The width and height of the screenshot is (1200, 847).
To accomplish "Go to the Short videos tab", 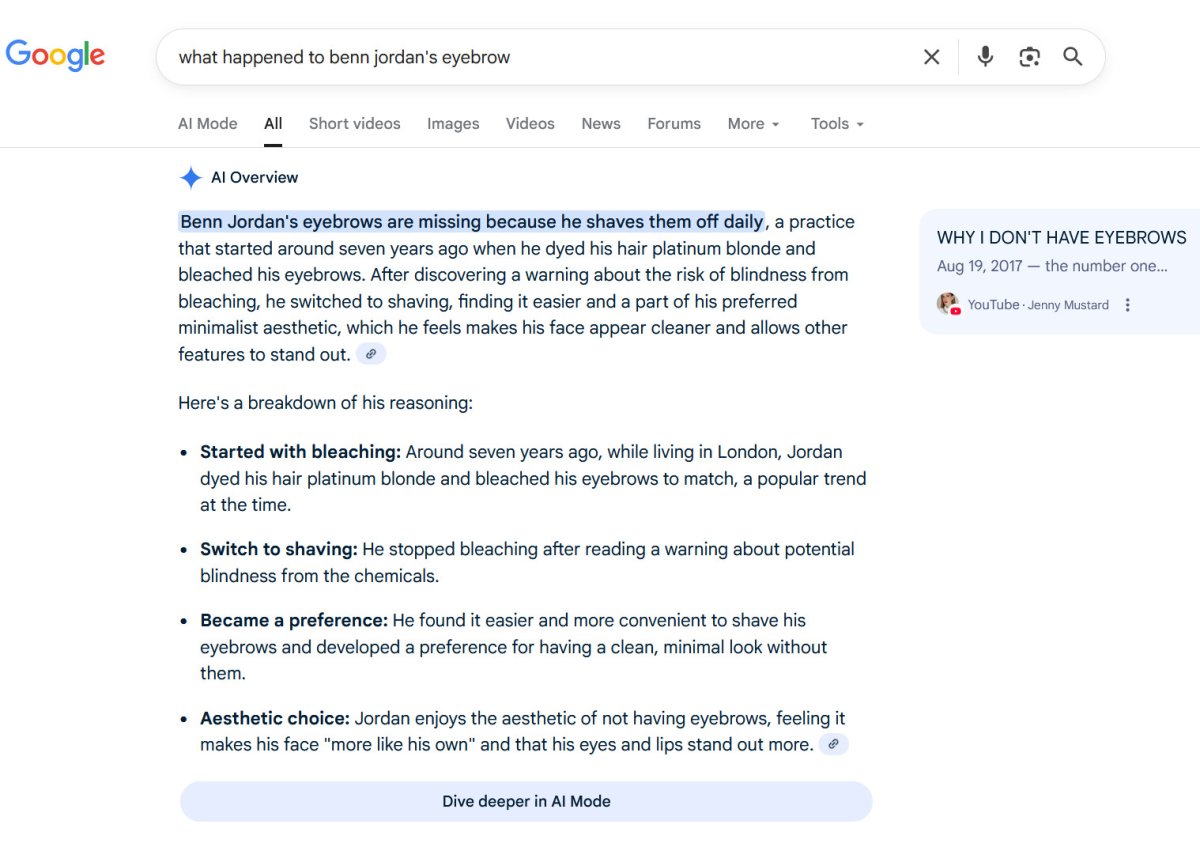I will (355, 124).
